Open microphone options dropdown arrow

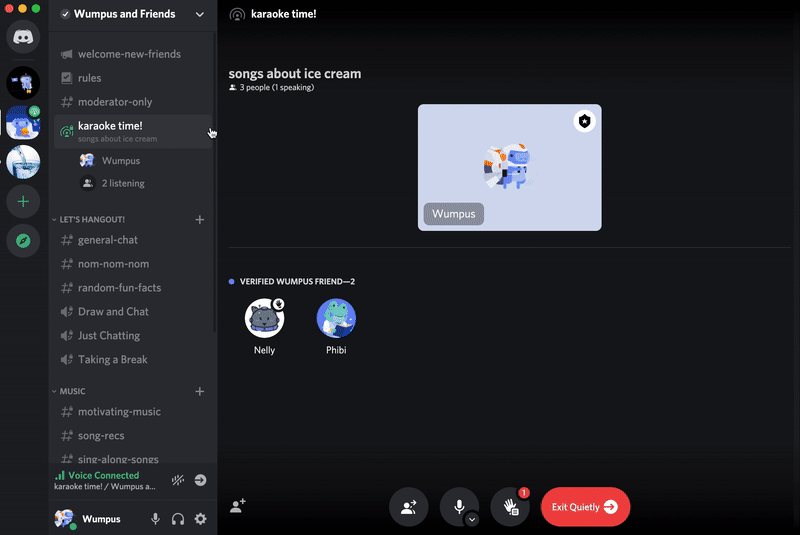(472, 520)
